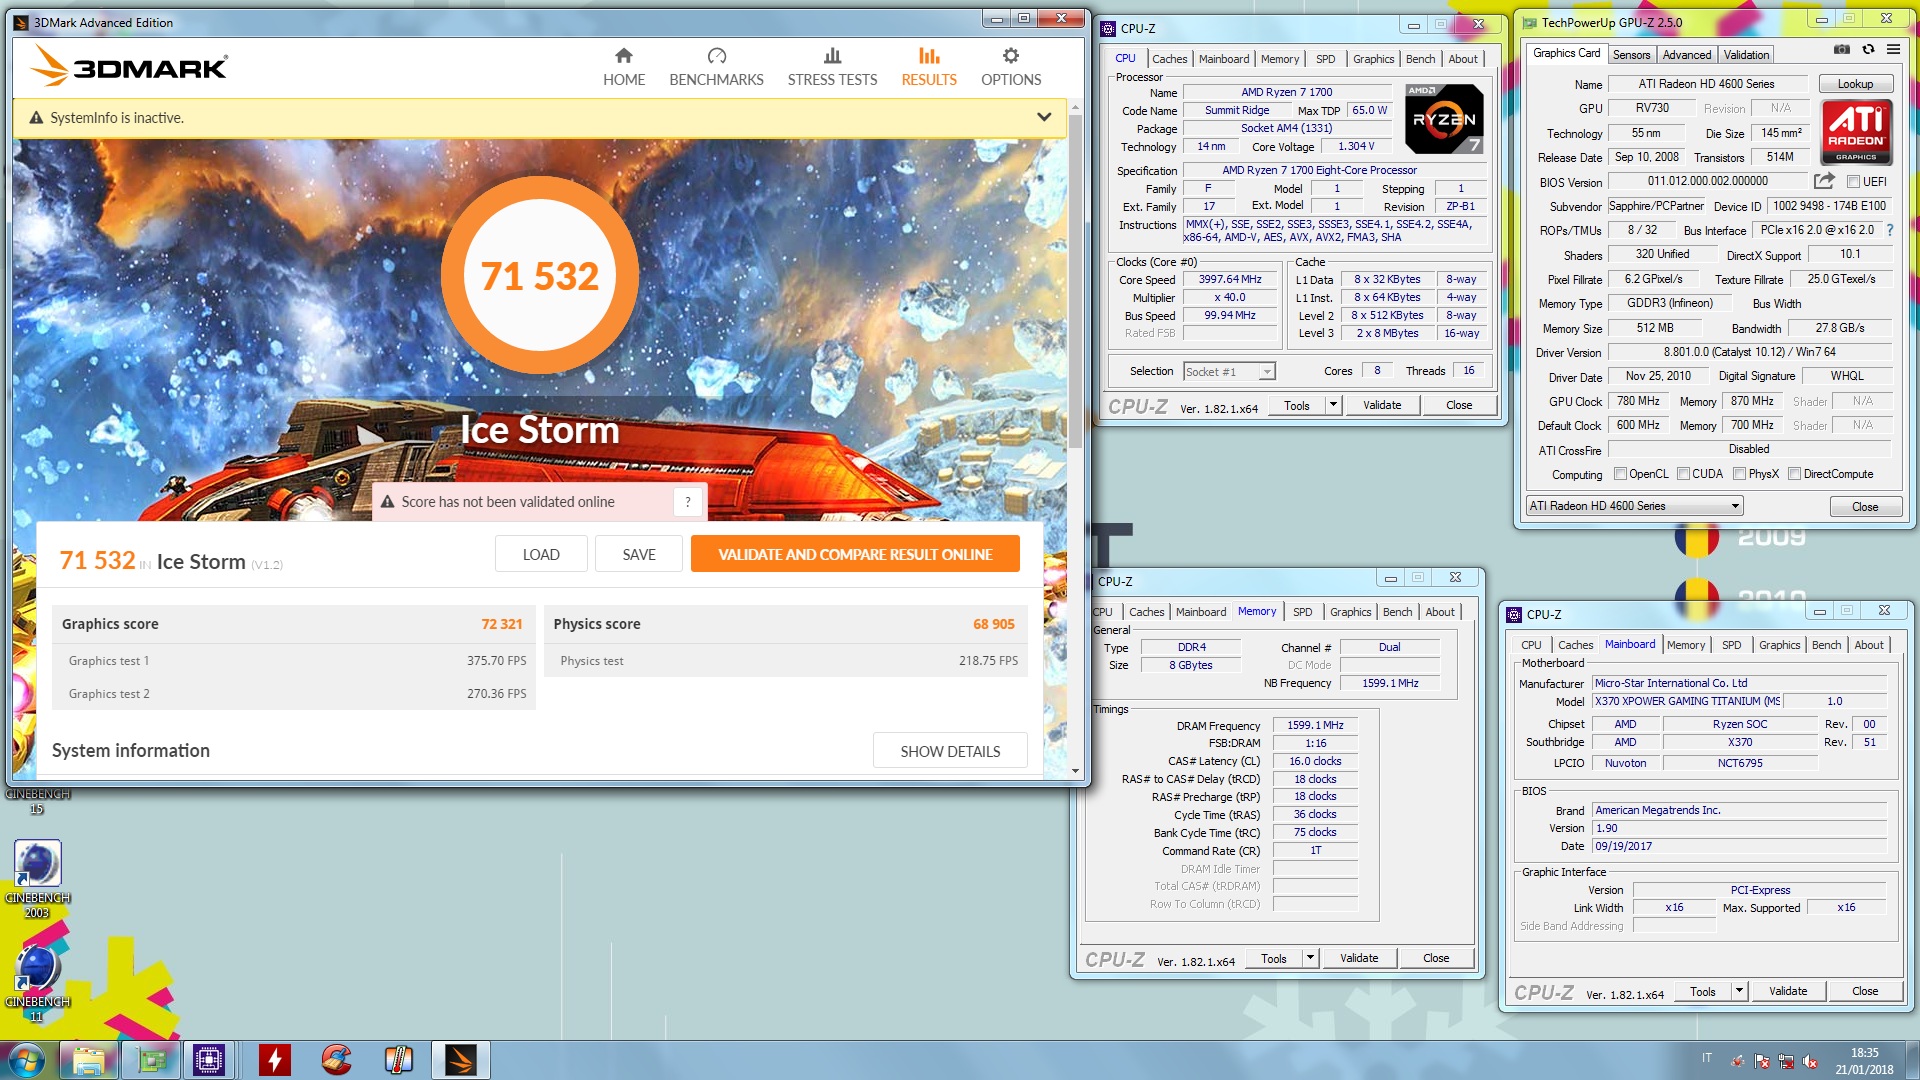Screen dimensions: 1920x1080
Task: Toggle the DirectCompute checkbox in GPU-Z
Action: [x=1795, y=474]
